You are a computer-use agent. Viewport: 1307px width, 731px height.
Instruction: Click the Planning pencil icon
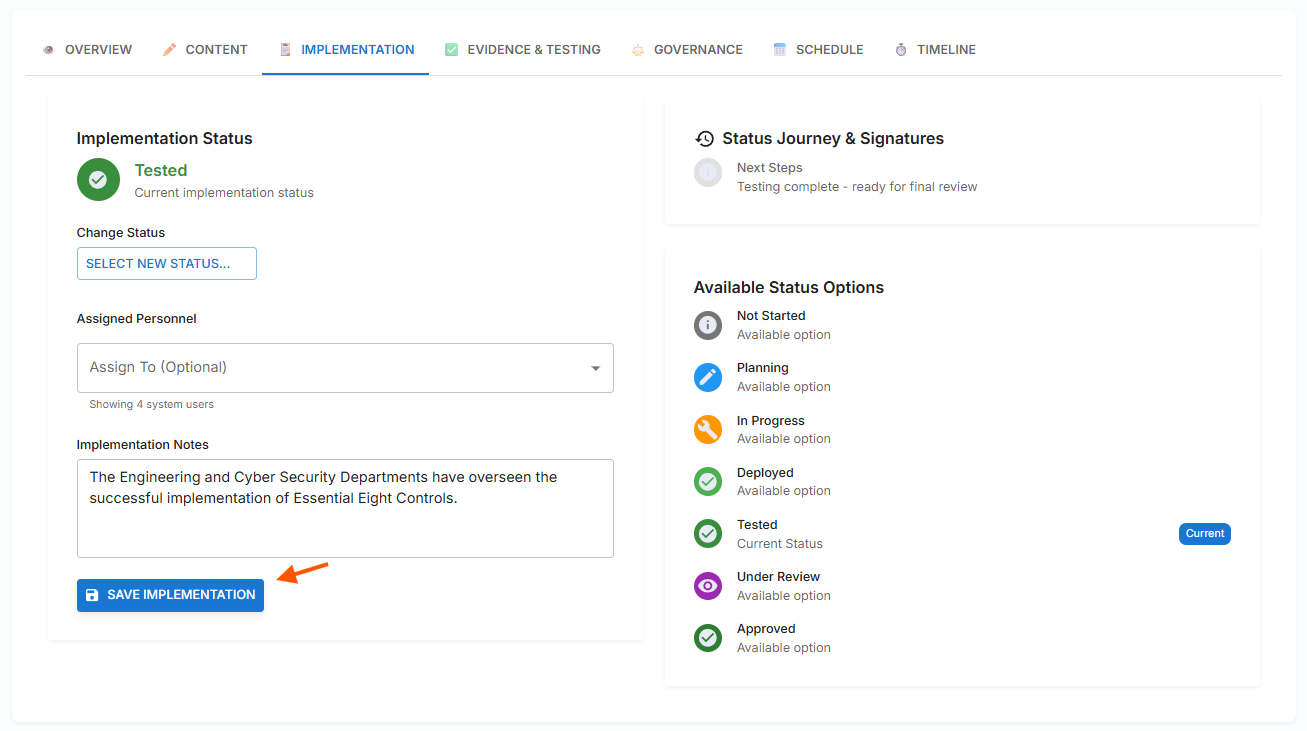pos(708,377)
